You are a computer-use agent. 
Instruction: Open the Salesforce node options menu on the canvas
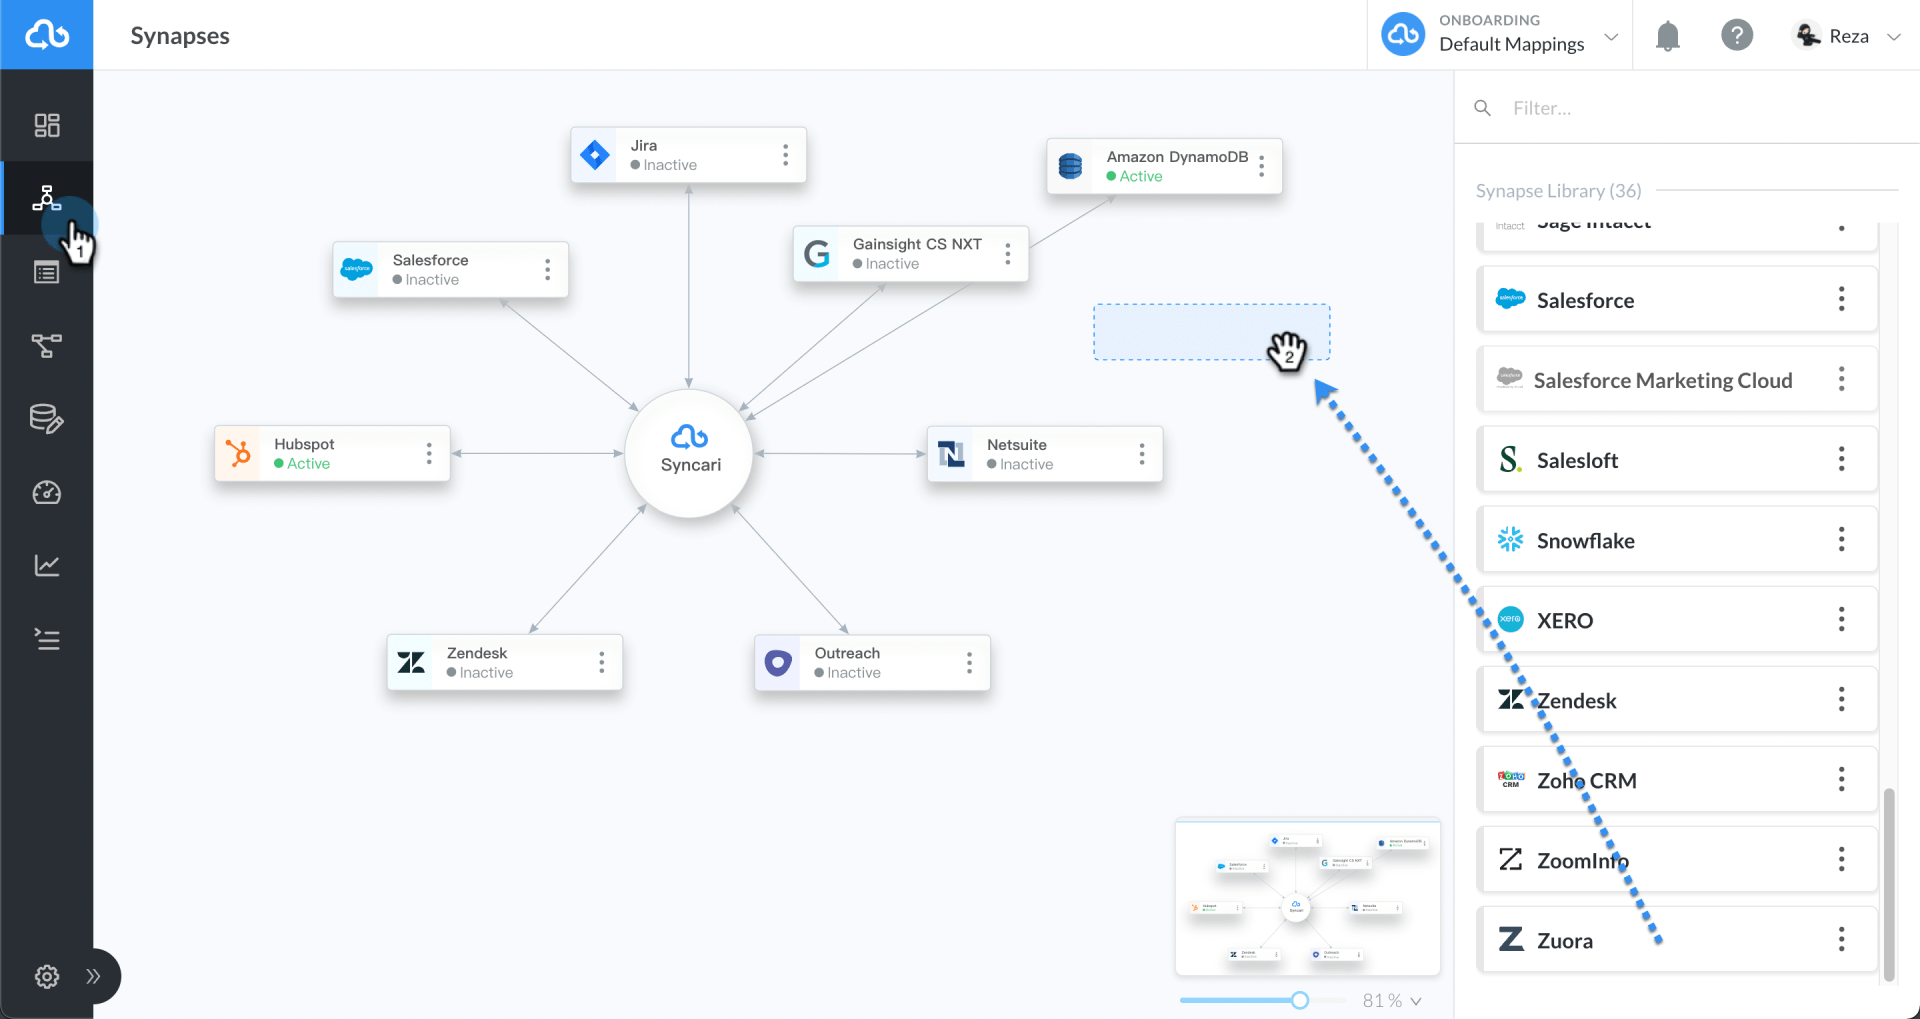tap(547, 269)
